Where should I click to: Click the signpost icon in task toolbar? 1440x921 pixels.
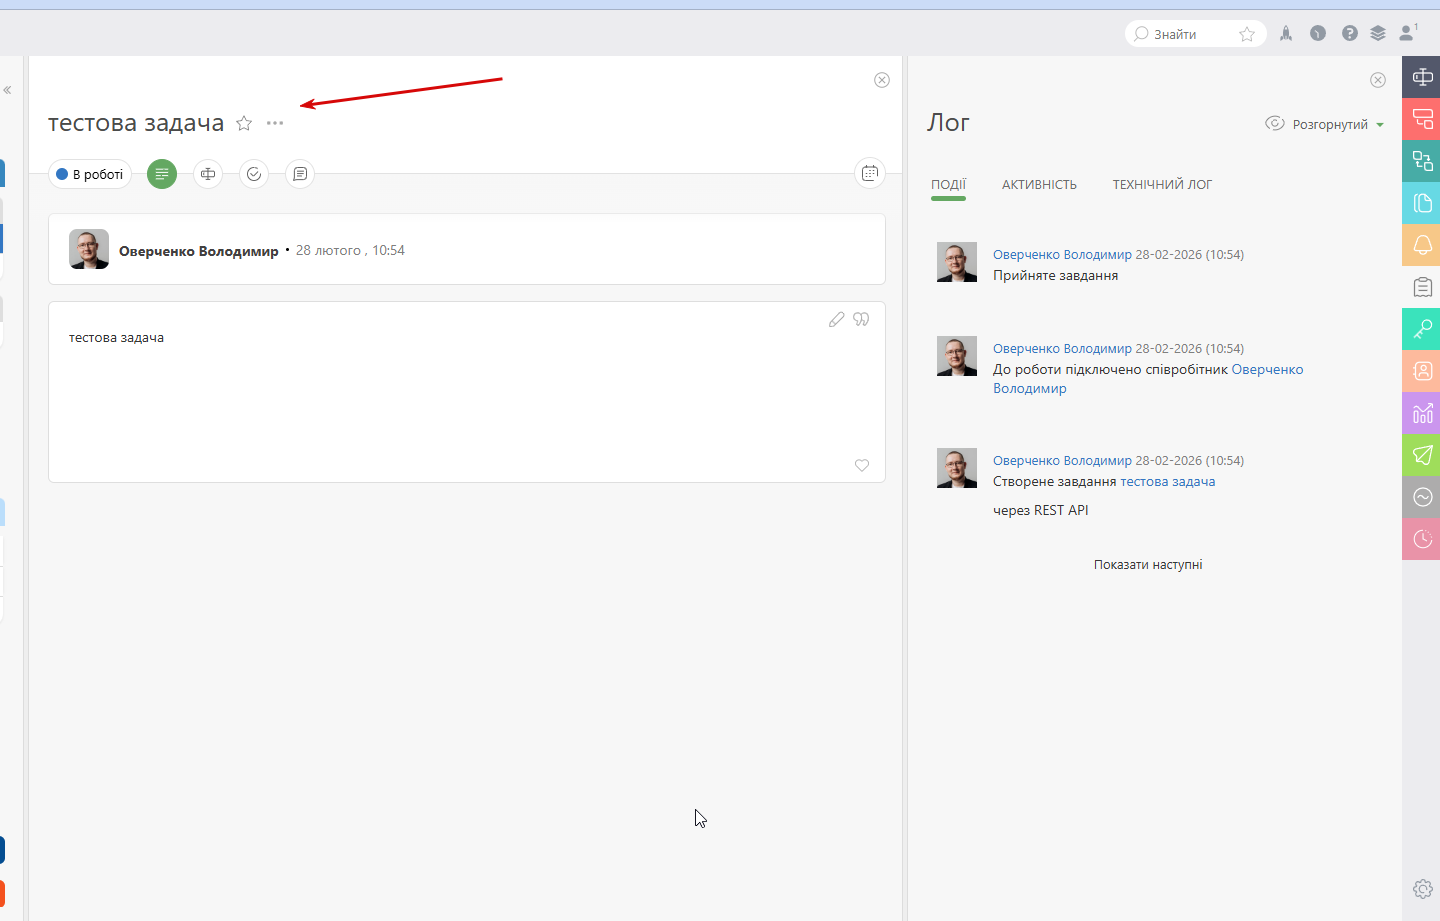point(208,174)
